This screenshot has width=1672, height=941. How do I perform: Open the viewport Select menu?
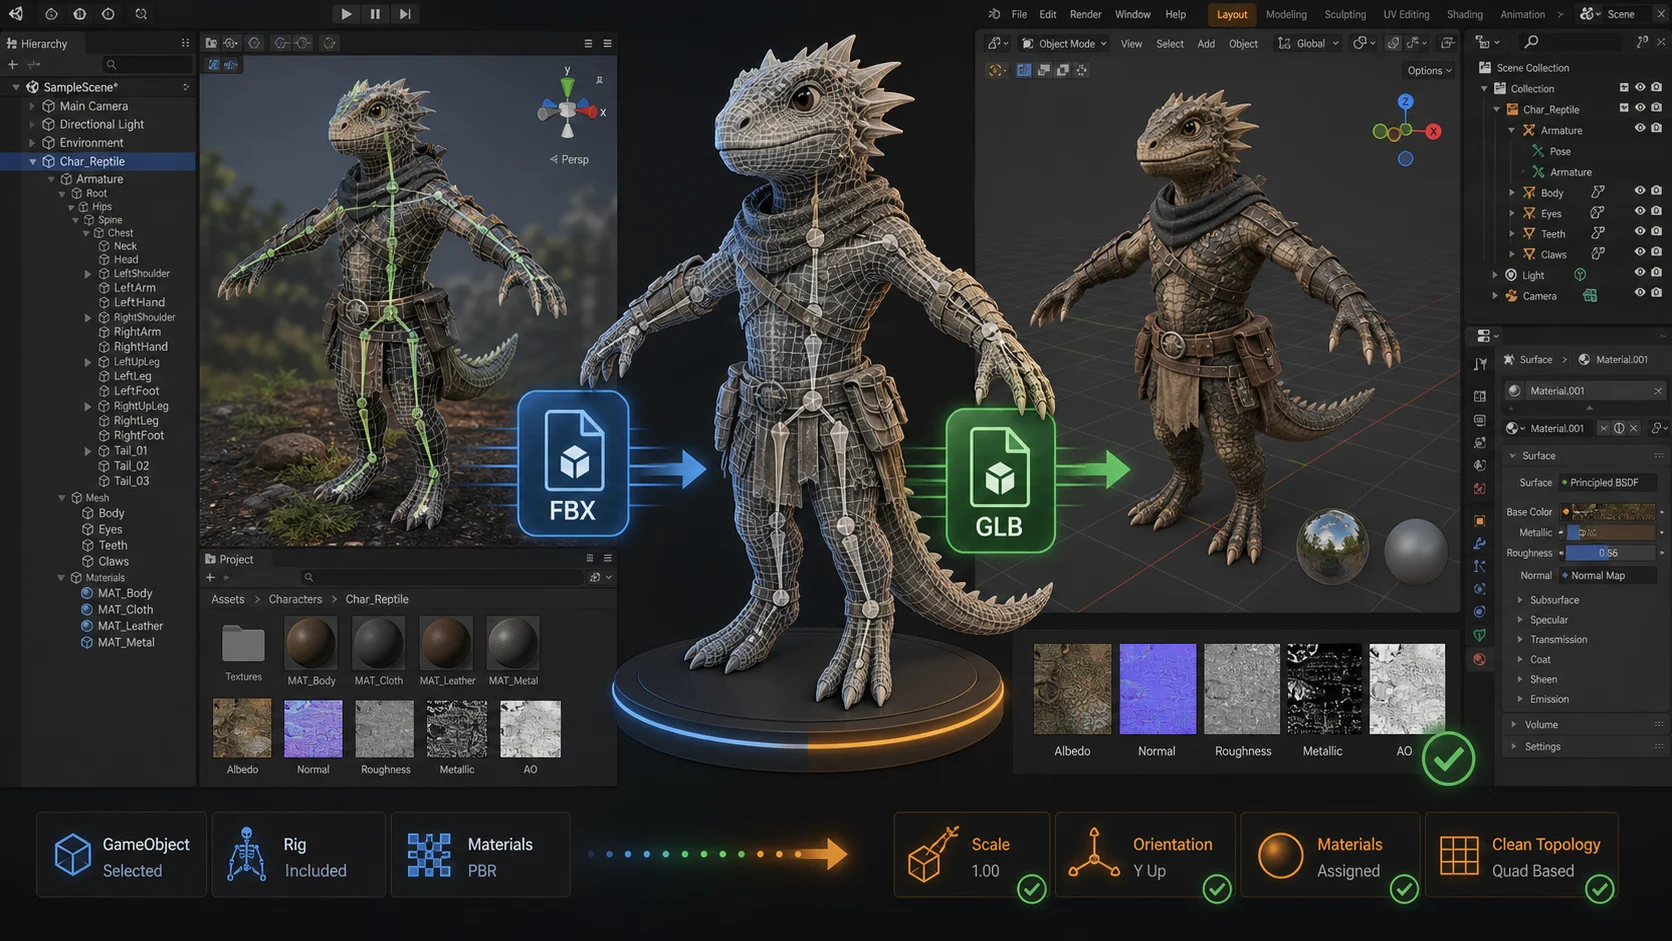point(1170,44)
